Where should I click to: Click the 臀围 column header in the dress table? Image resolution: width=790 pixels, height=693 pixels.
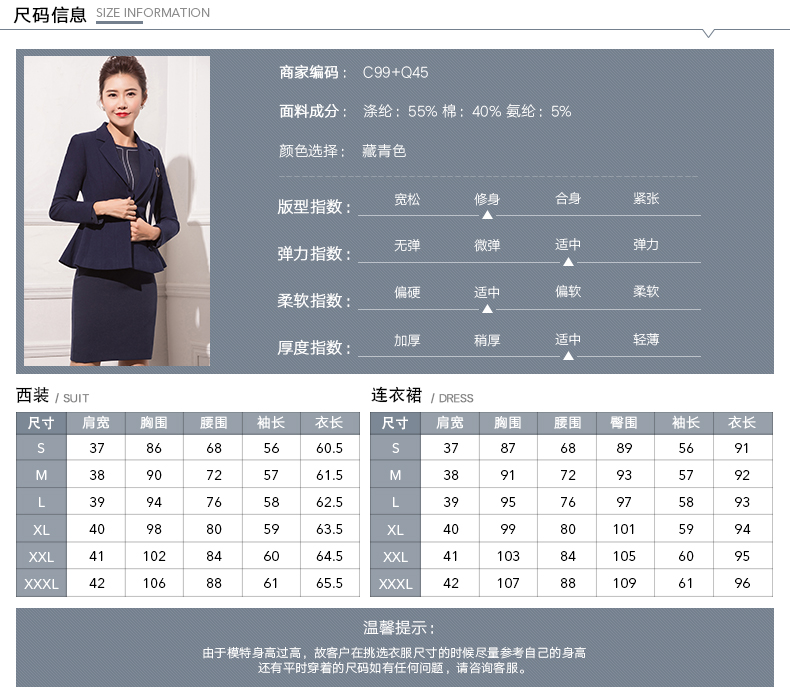pyautogui.click(x=624, y=423)
